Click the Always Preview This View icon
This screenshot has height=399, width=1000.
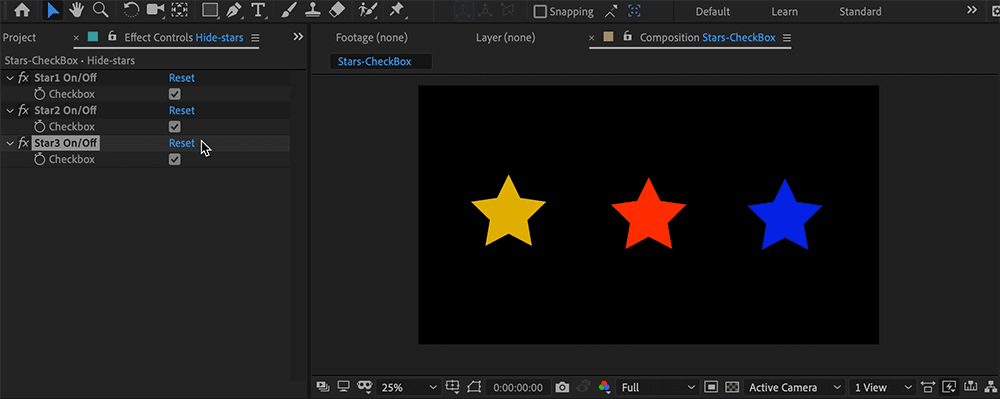click(323, 387)
